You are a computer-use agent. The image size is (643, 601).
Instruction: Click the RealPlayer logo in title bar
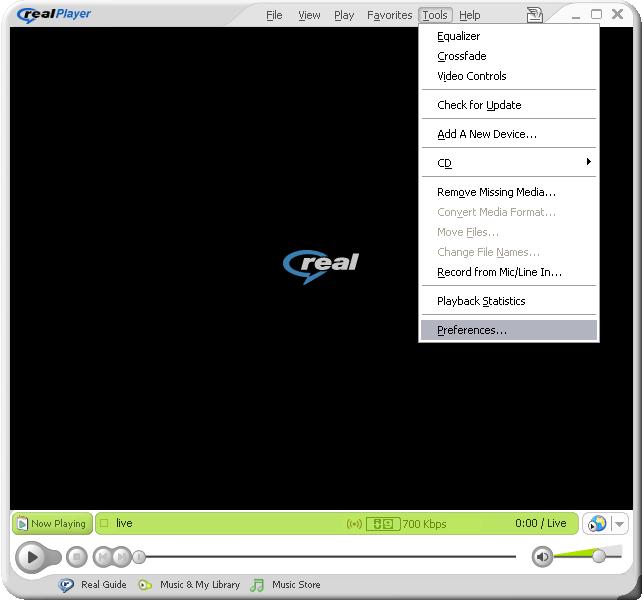(x=54, y=14)
